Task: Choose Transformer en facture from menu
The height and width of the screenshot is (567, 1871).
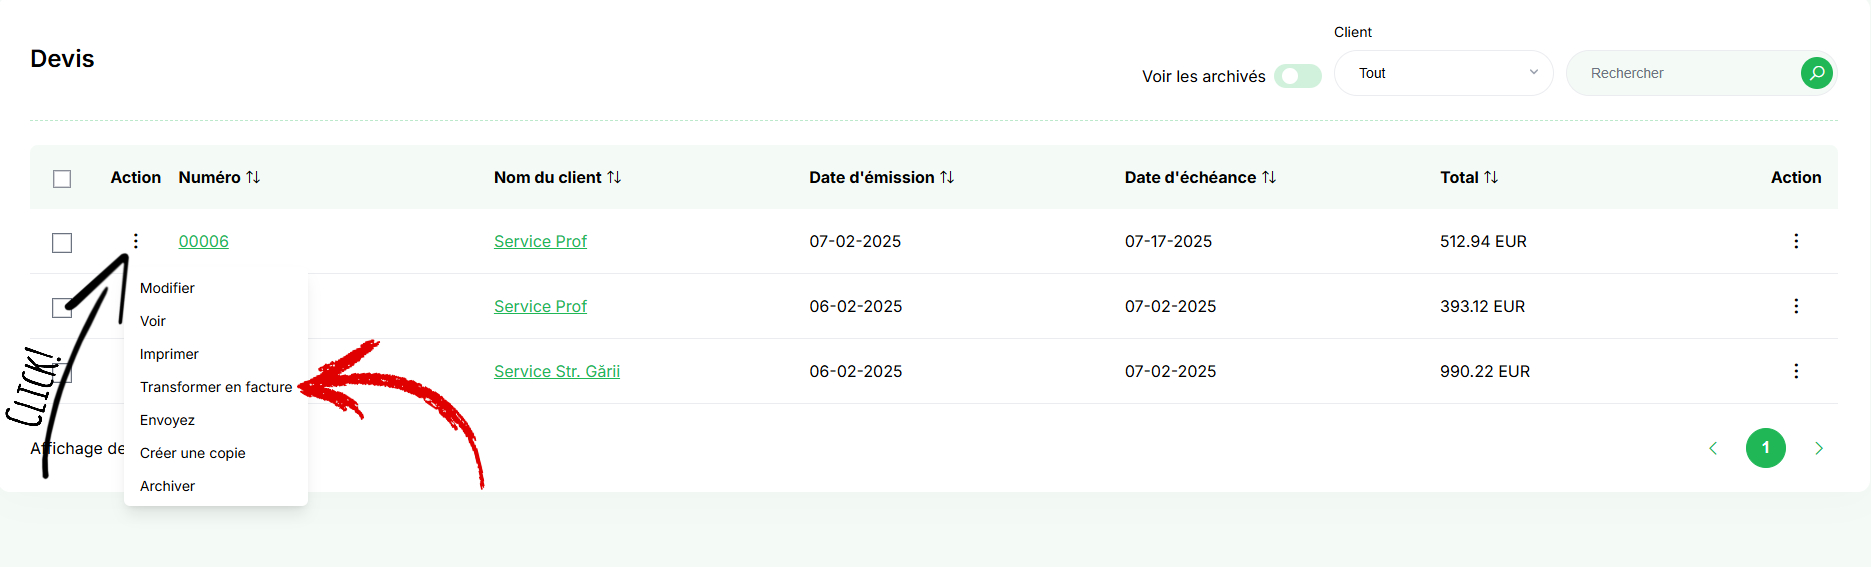Action: (x=216, y=387)
